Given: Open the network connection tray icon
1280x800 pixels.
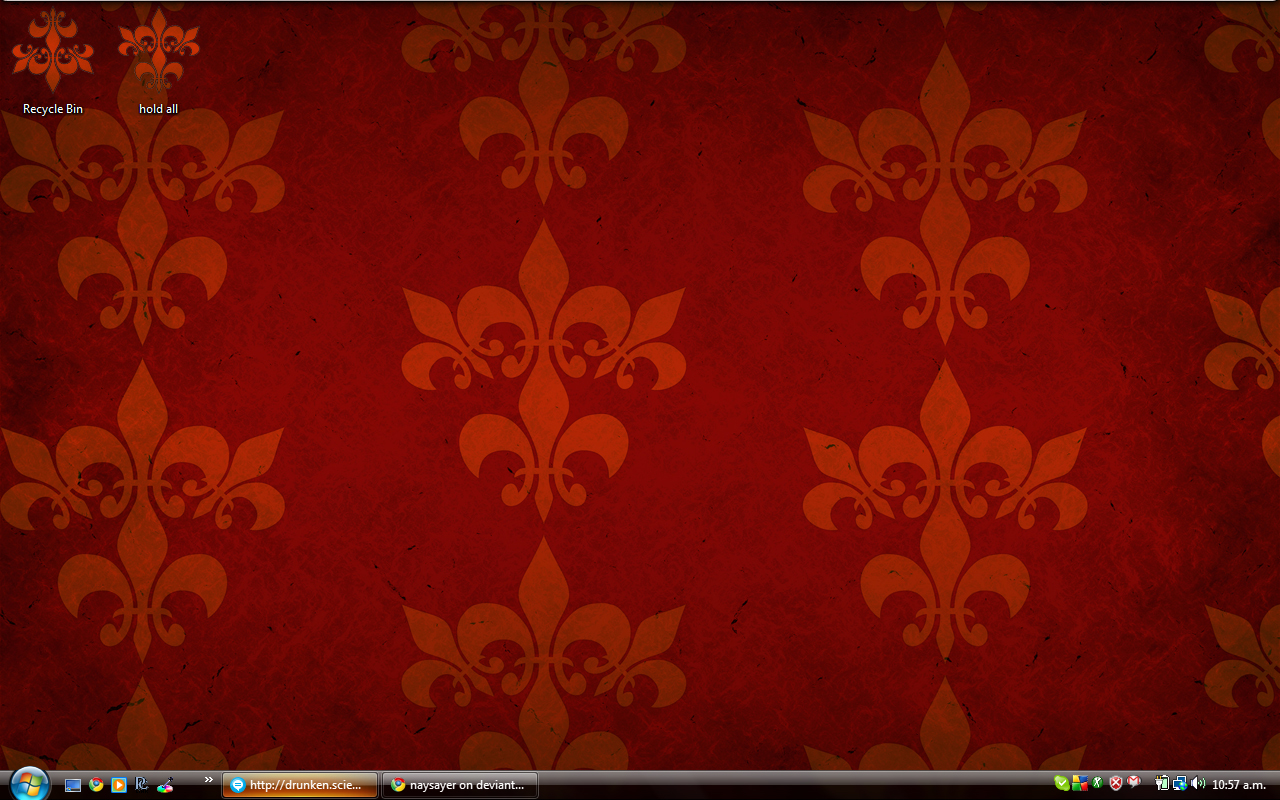Looking at the screenshot, I should 1179,783.
